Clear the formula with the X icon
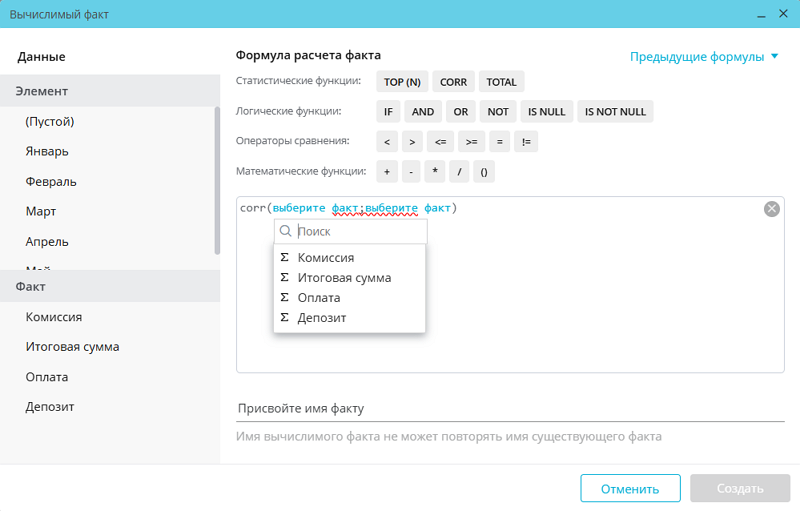Viewport: 800px width, 511px height. (x=771, y=209)
